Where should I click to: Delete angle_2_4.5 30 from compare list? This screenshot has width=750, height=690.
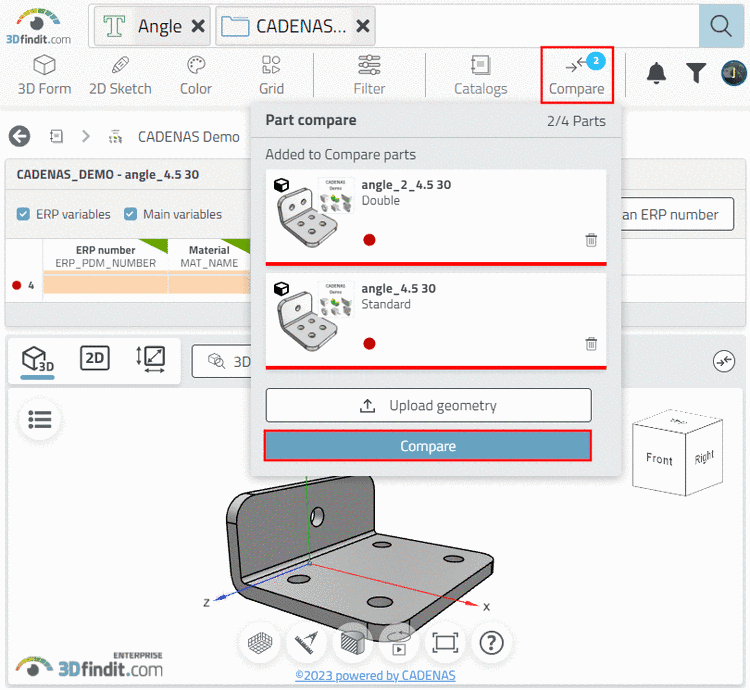pyautogui.click(x=591, y=240)
